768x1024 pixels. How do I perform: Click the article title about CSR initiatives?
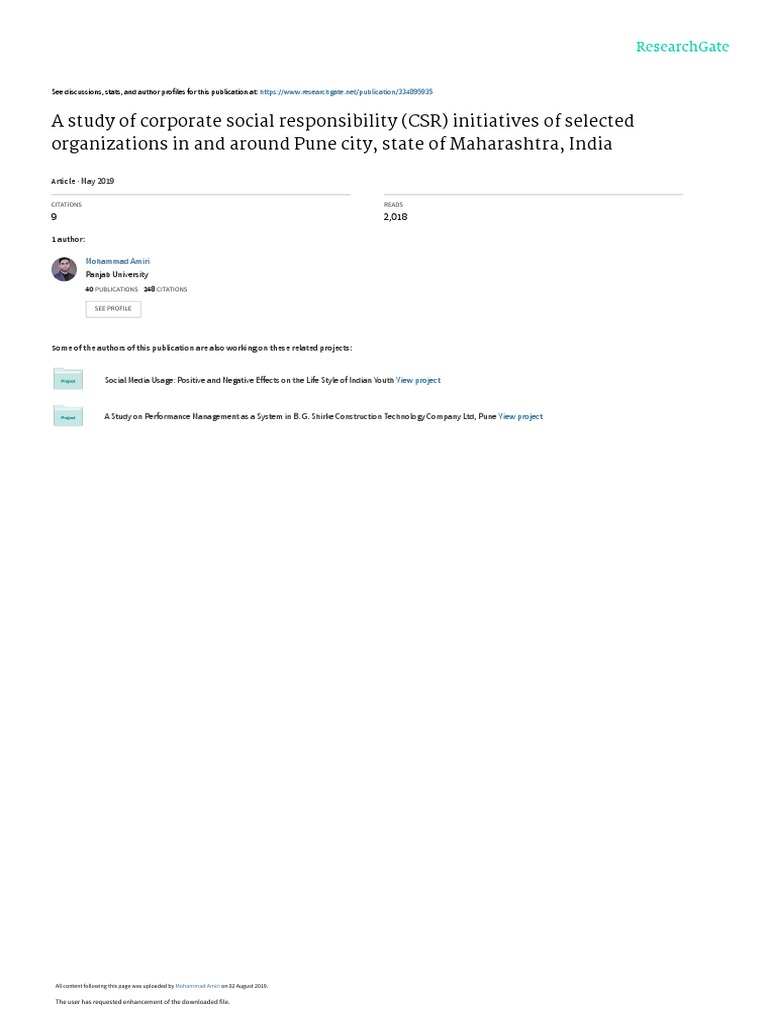pyautogui.click(x=343, y=132)
